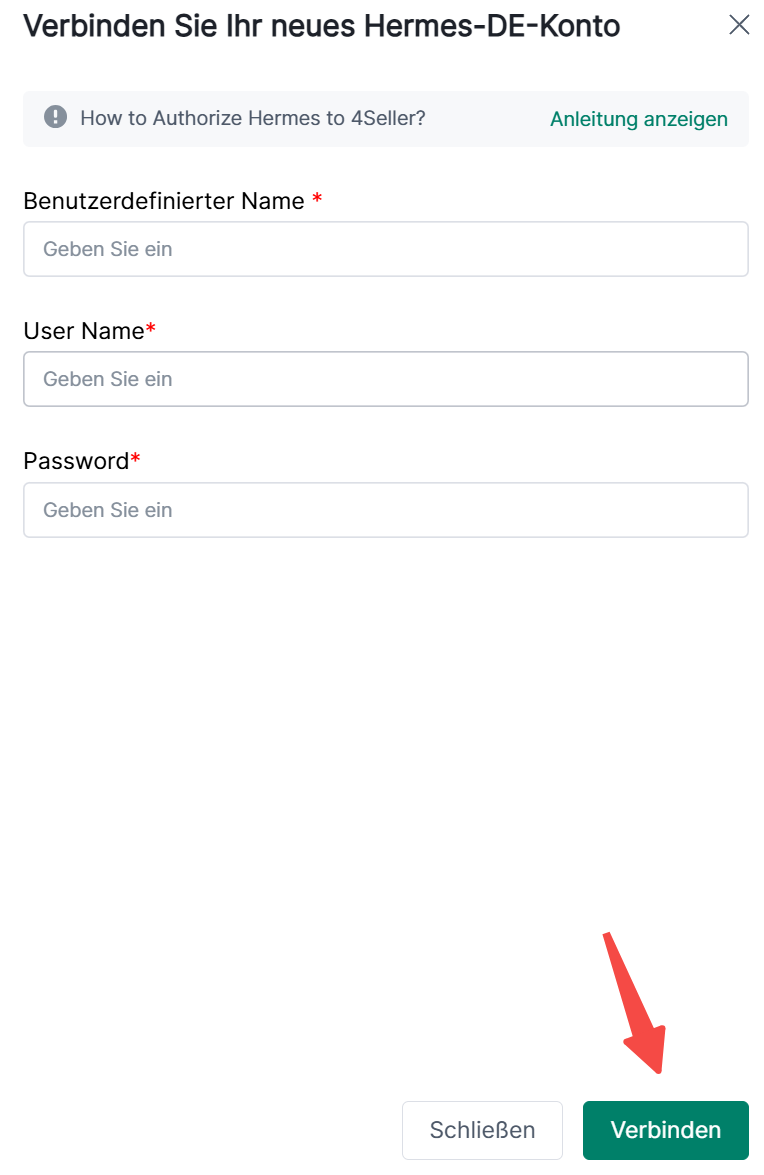This screenshot has width=764, height=1175.
Task: Open the Anleitung anzeigen link
Action: click(x=638, y=119)
